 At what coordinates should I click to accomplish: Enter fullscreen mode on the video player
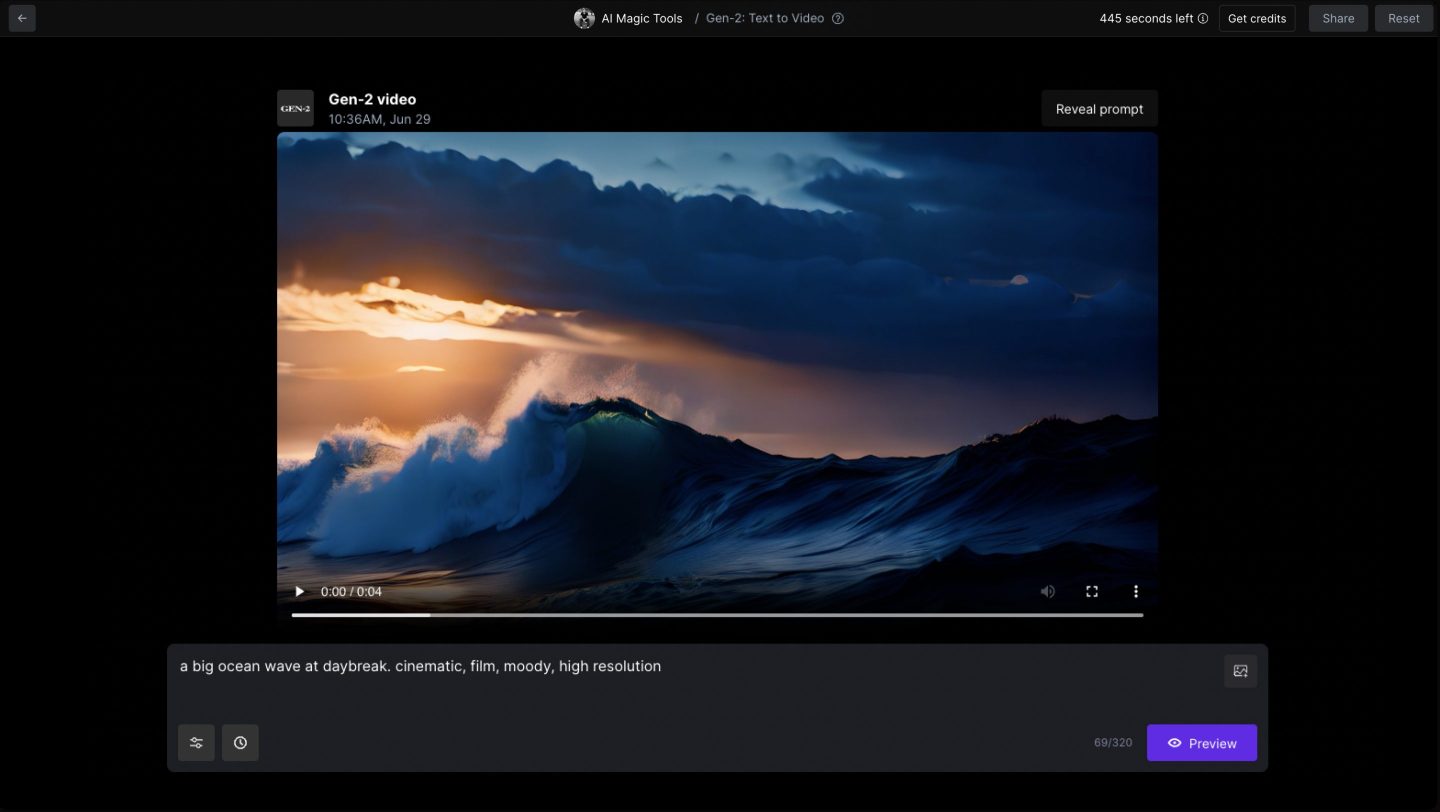[x=1091, y=591]
